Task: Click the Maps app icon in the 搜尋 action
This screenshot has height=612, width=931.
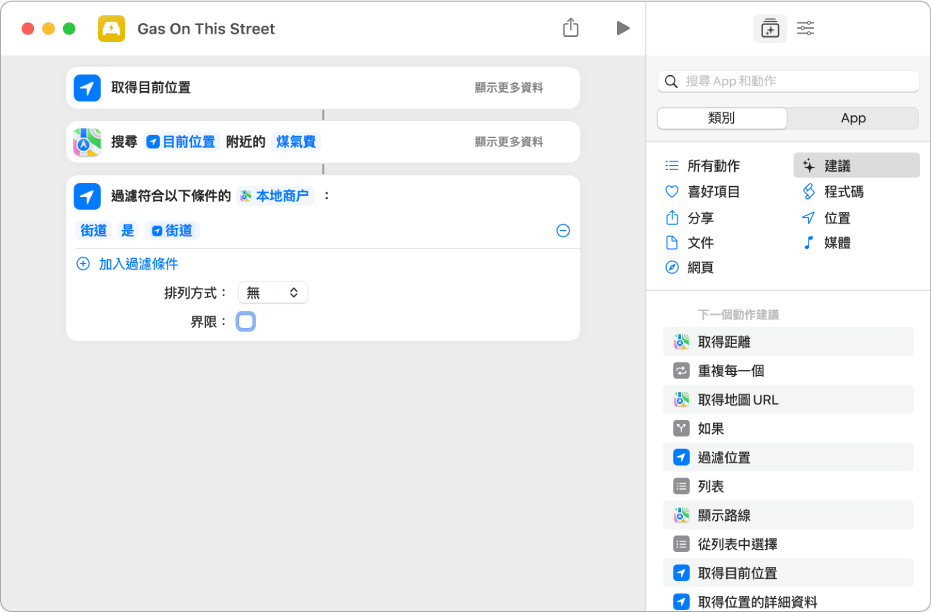Action: 87,142
